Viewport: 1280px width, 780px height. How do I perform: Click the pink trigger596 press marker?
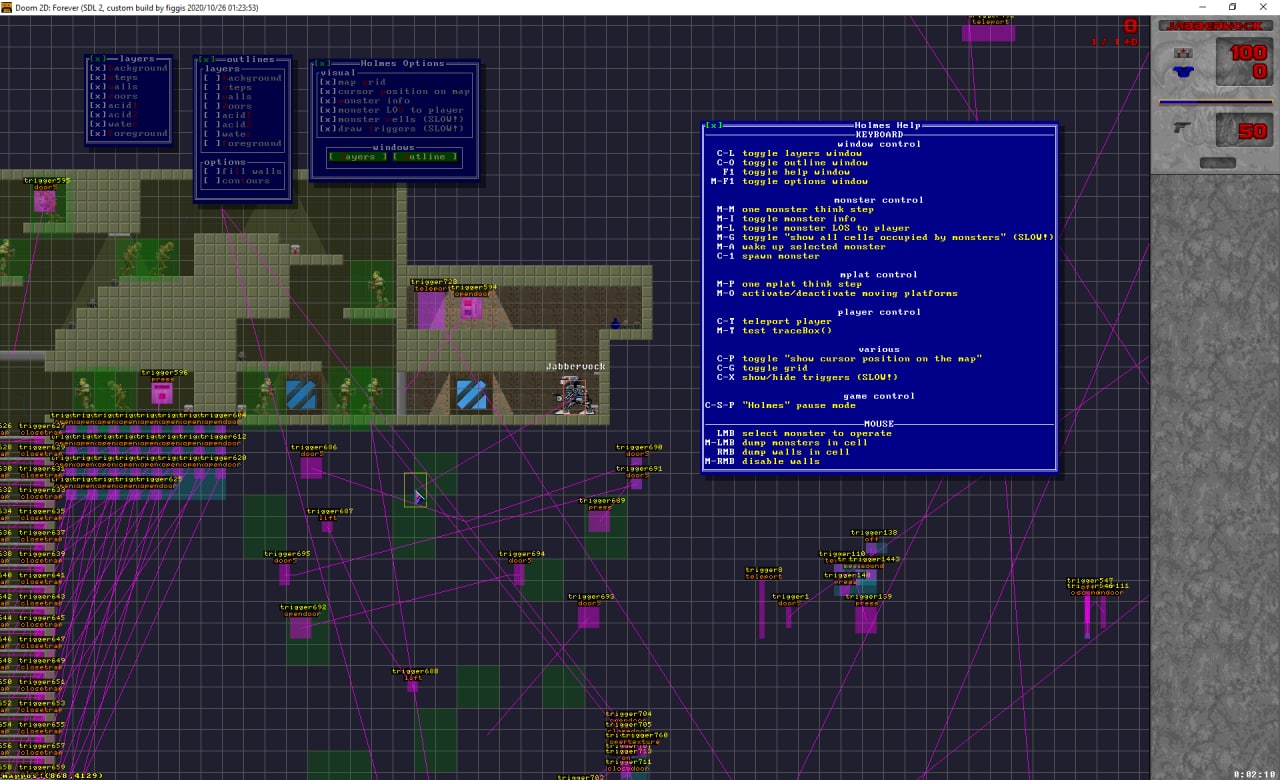coord(161,392)
